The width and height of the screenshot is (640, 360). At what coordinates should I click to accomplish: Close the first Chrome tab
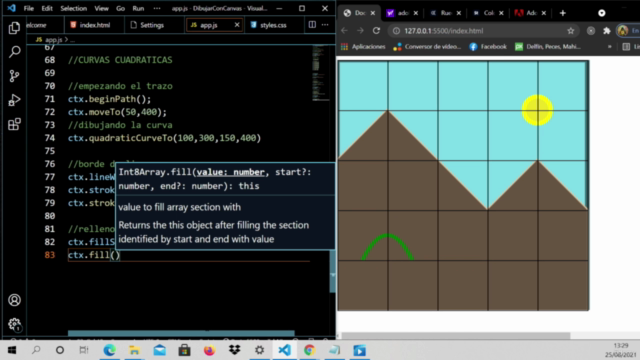point(373,13)
